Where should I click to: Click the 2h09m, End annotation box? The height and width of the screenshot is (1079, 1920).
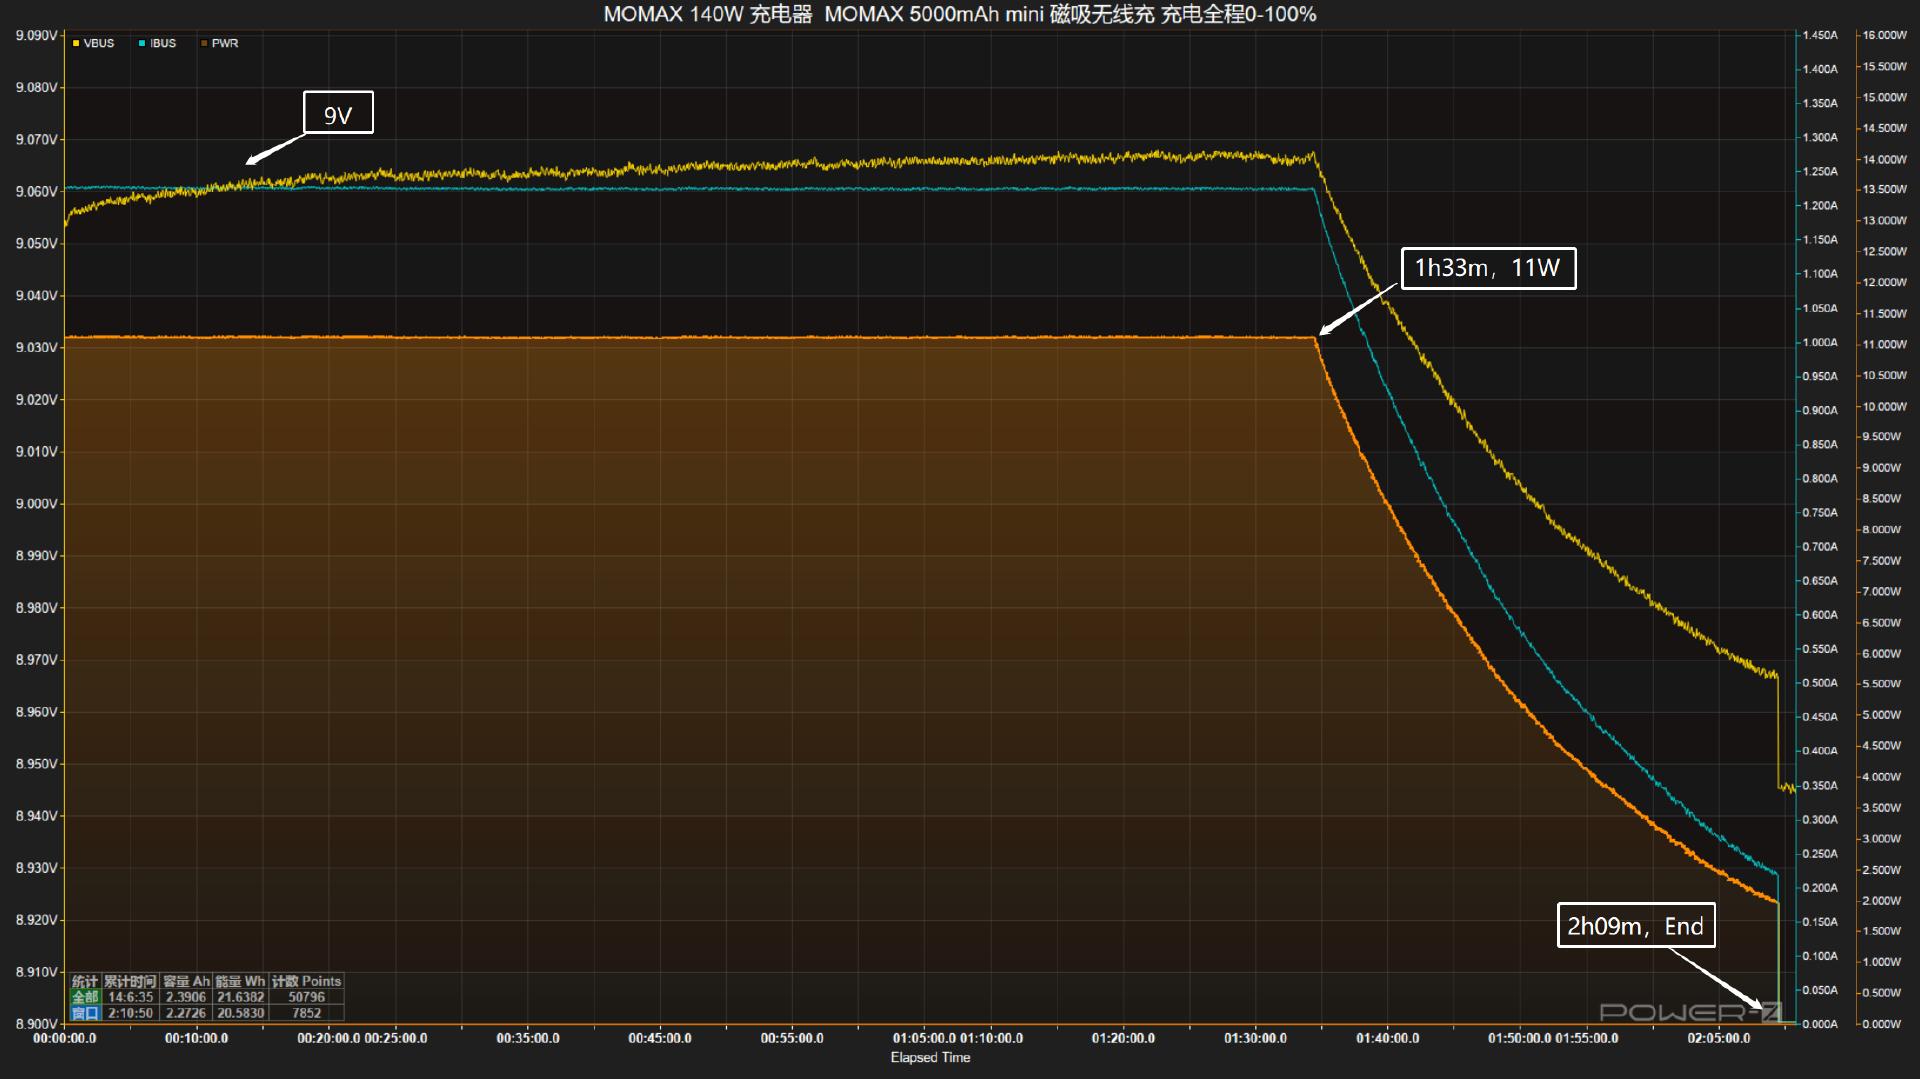coord(1636,926)
